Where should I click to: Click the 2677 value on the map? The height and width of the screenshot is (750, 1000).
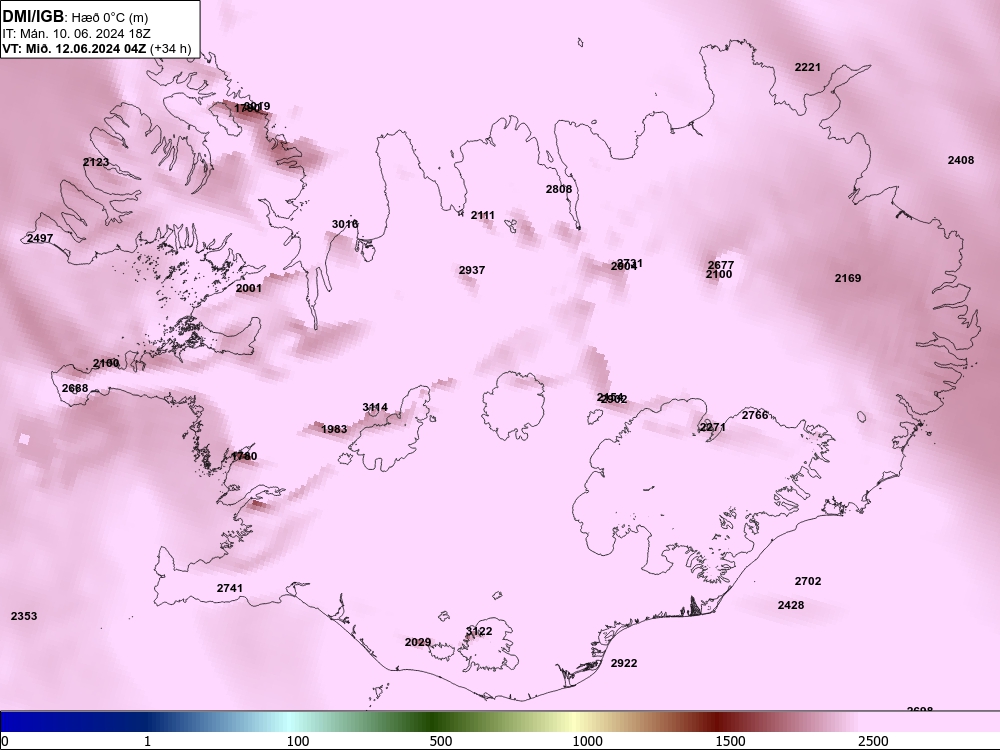[x=721, y=265]
